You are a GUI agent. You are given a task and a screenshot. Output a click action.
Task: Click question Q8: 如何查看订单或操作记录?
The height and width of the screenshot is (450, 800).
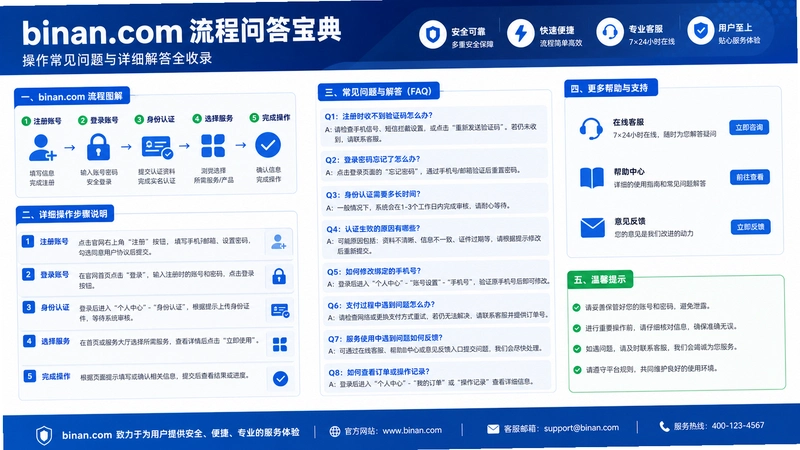[379, 372]
